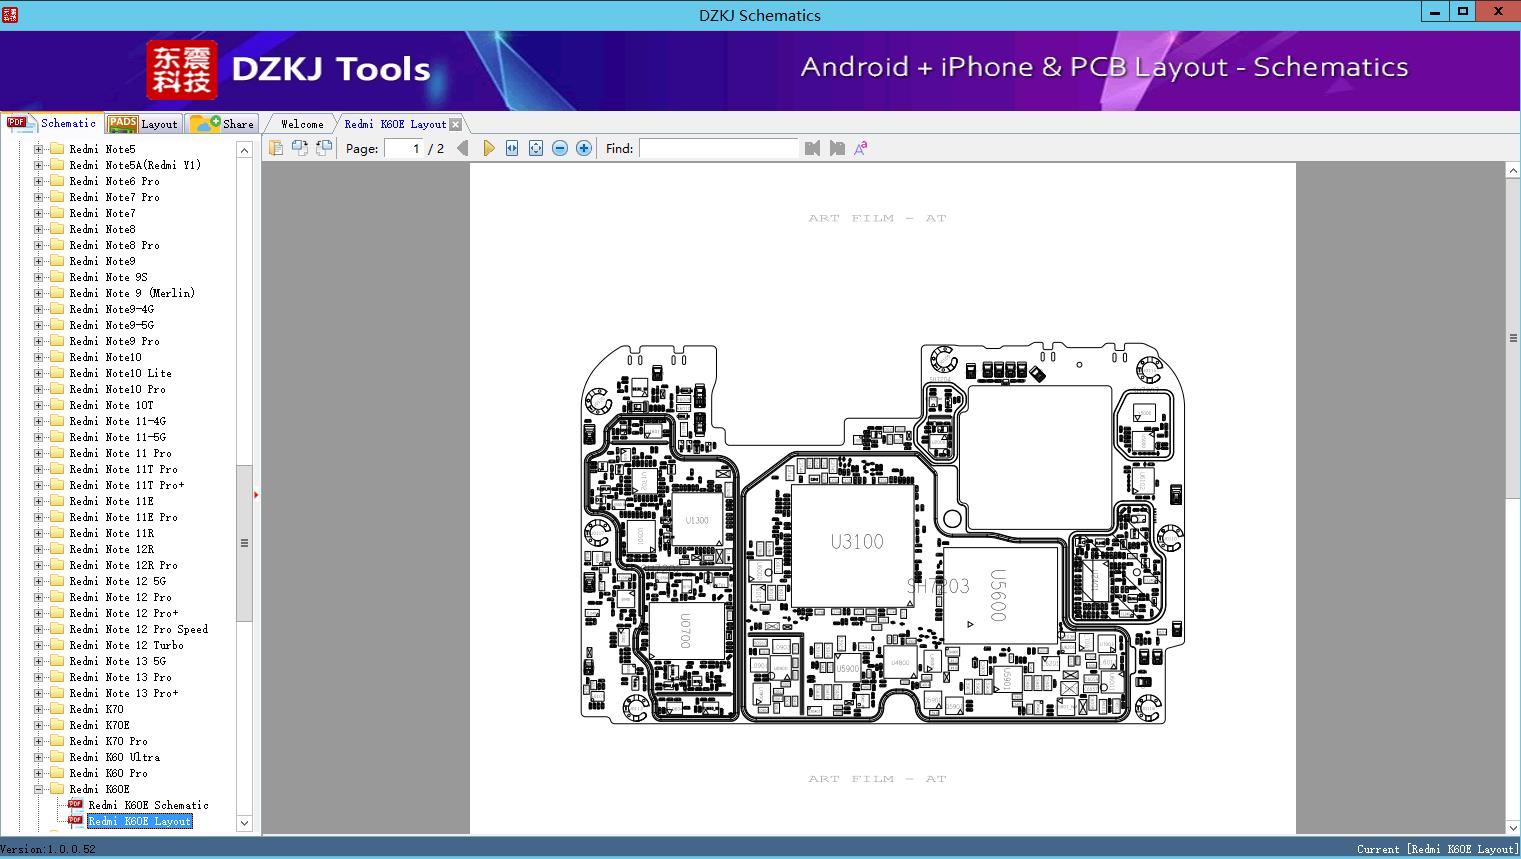Click the Find search field
Screen dimensions: 1521x859
coord(719,148)
